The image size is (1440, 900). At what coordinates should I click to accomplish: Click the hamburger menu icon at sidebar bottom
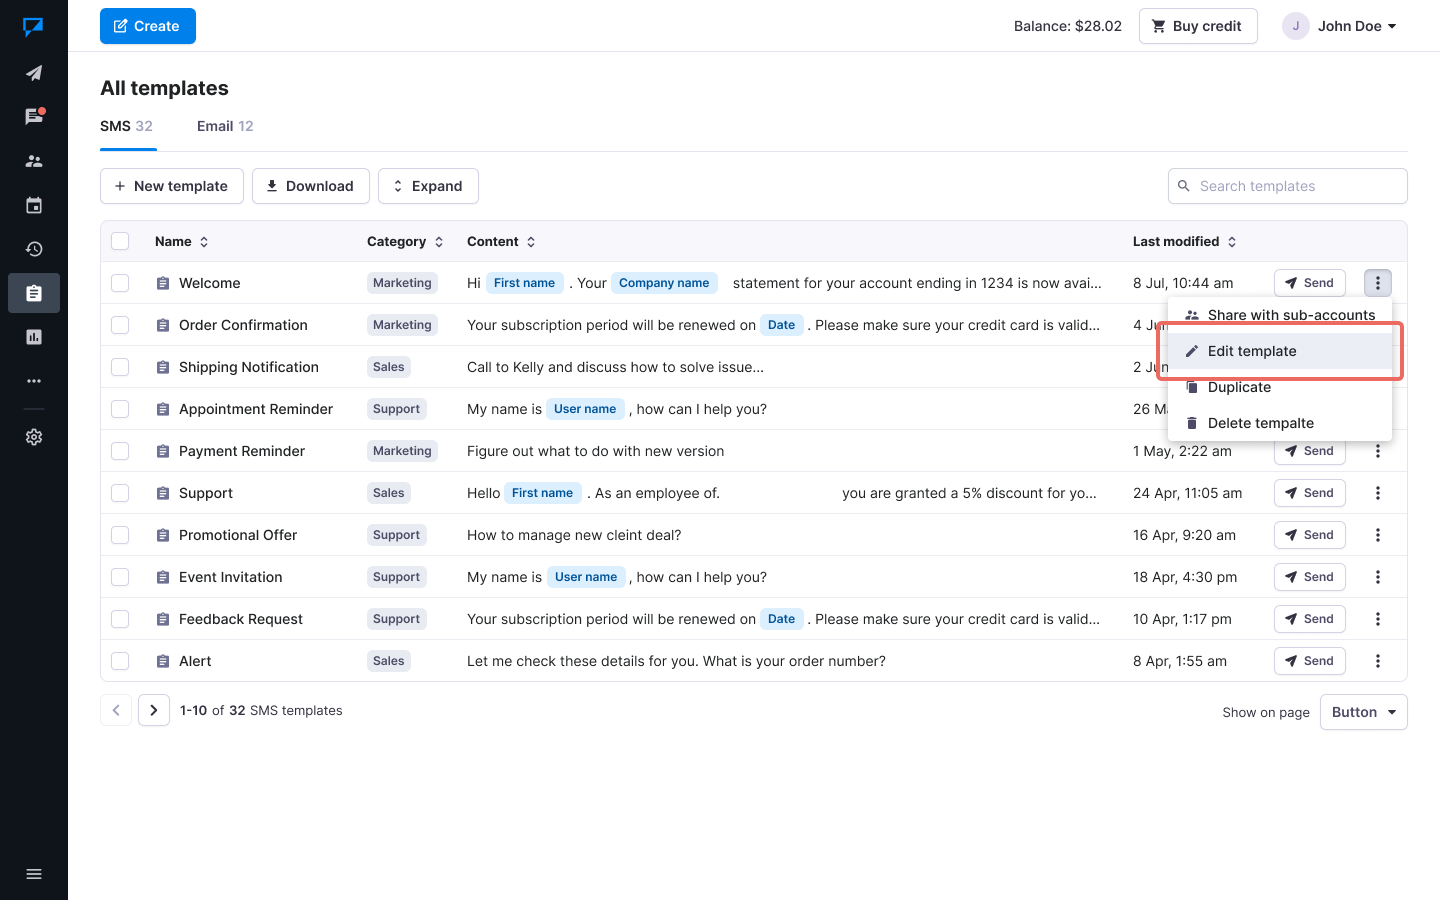point(34,874)
